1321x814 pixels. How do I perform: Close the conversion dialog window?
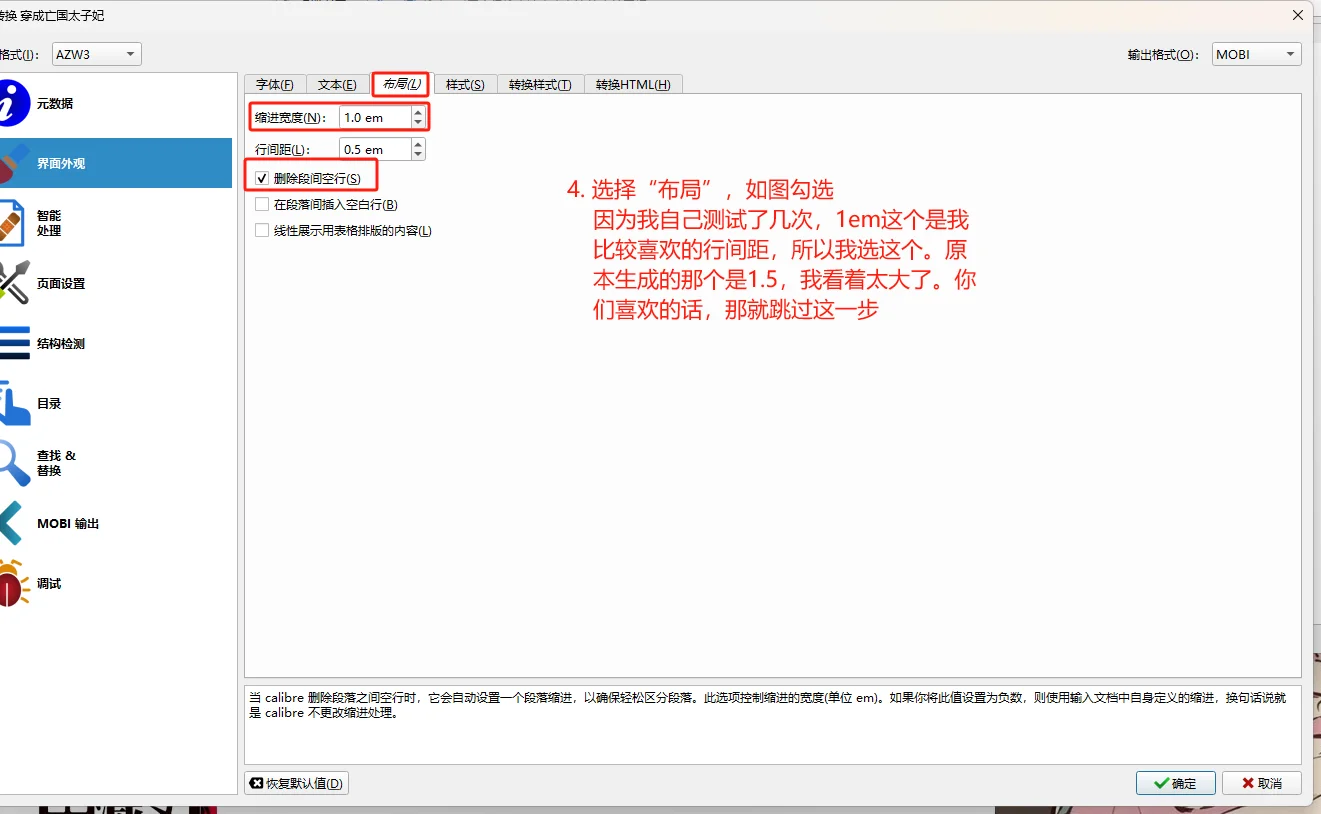click(x=1298, y=14)
